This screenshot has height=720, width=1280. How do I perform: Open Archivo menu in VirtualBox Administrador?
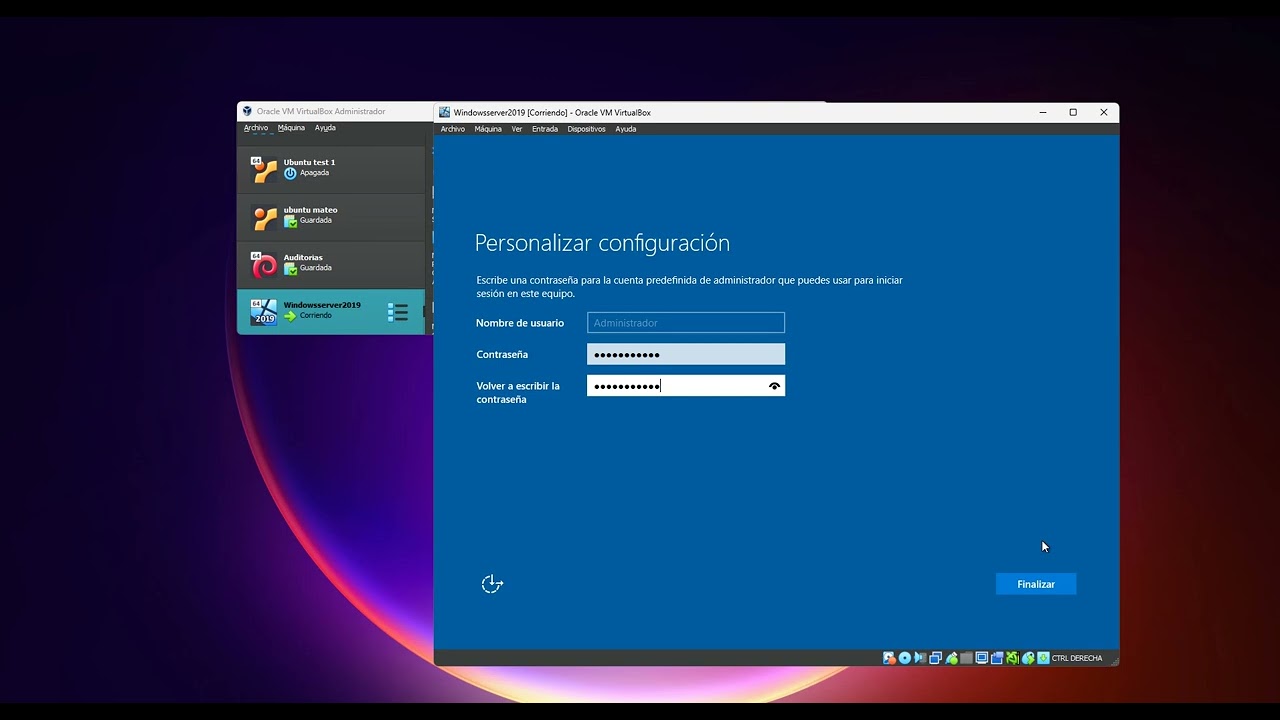click(x=256, y=128)
